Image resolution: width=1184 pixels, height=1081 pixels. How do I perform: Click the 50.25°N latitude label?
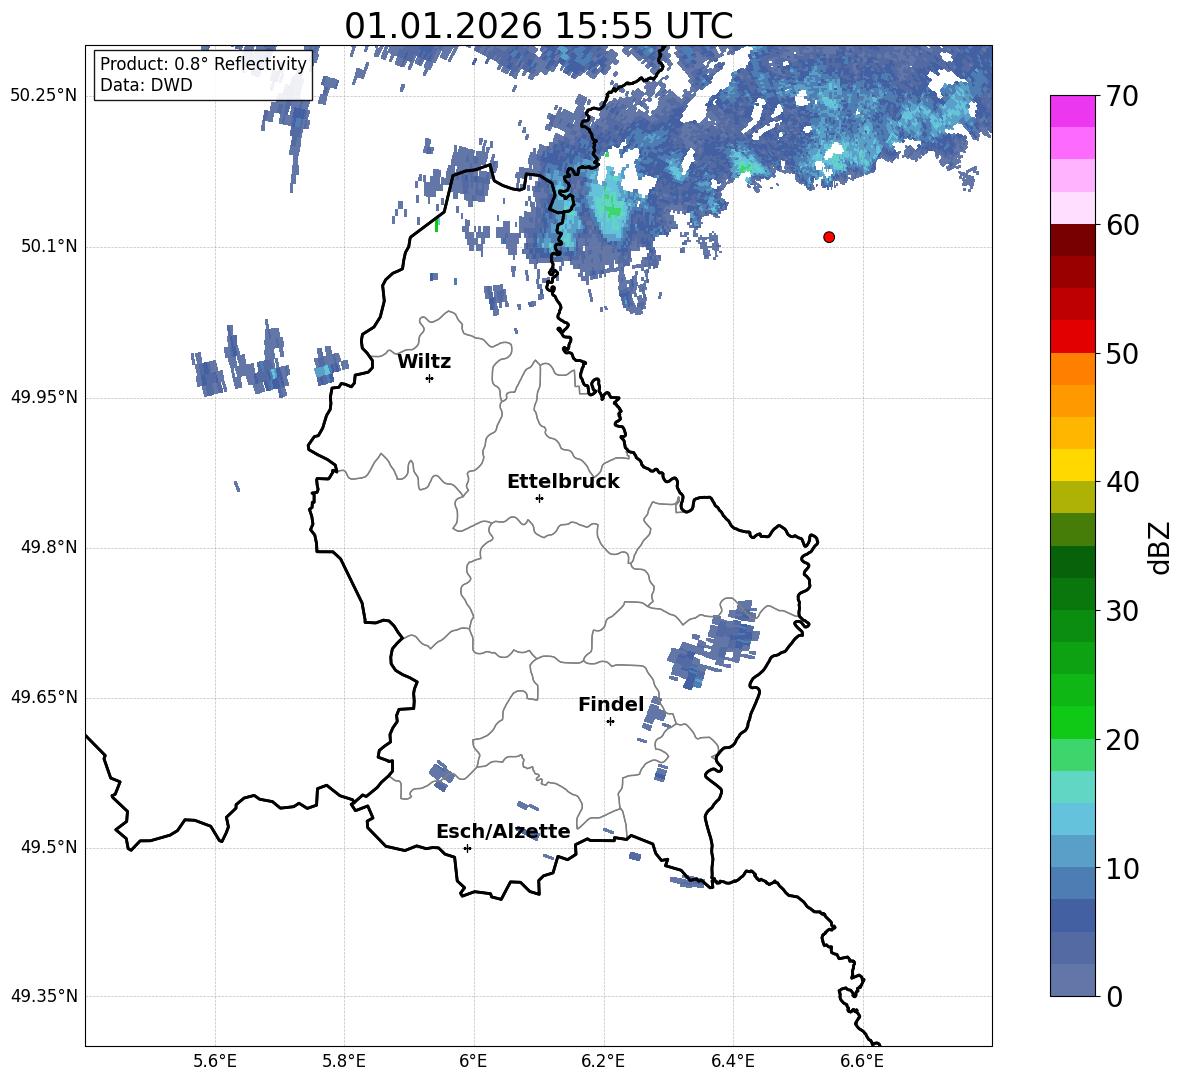pyautogui.click(x=44, y=96)
